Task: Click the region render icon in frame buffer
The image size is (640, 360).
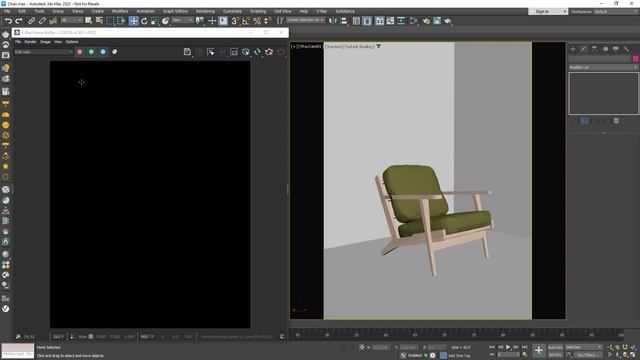Action: 234,51
